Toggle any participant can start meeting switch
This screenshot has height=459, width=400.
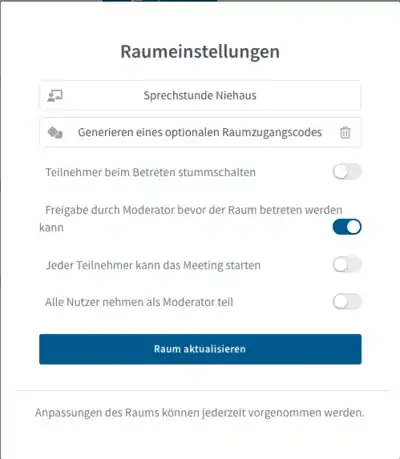tap(347, 265)
